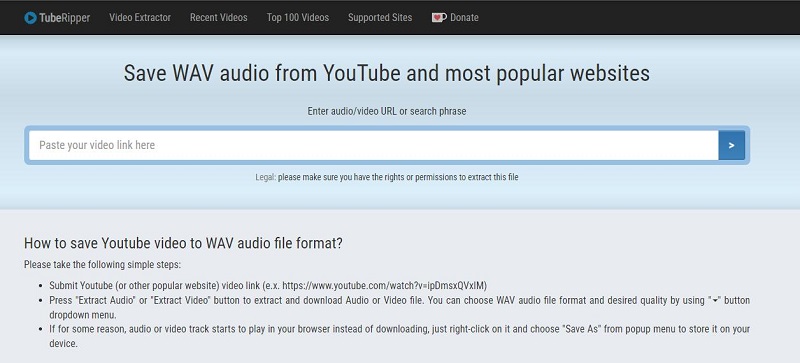800x363 pixels.
Task: Click the 'Press "Extract Audio"' step text
Action: (x=399, y=307)
